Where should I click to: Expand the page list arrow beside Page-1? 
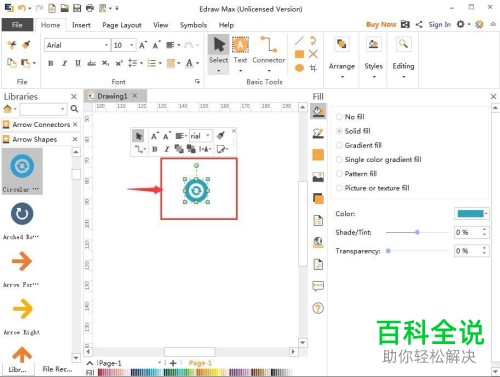click(x=160, y=363)
